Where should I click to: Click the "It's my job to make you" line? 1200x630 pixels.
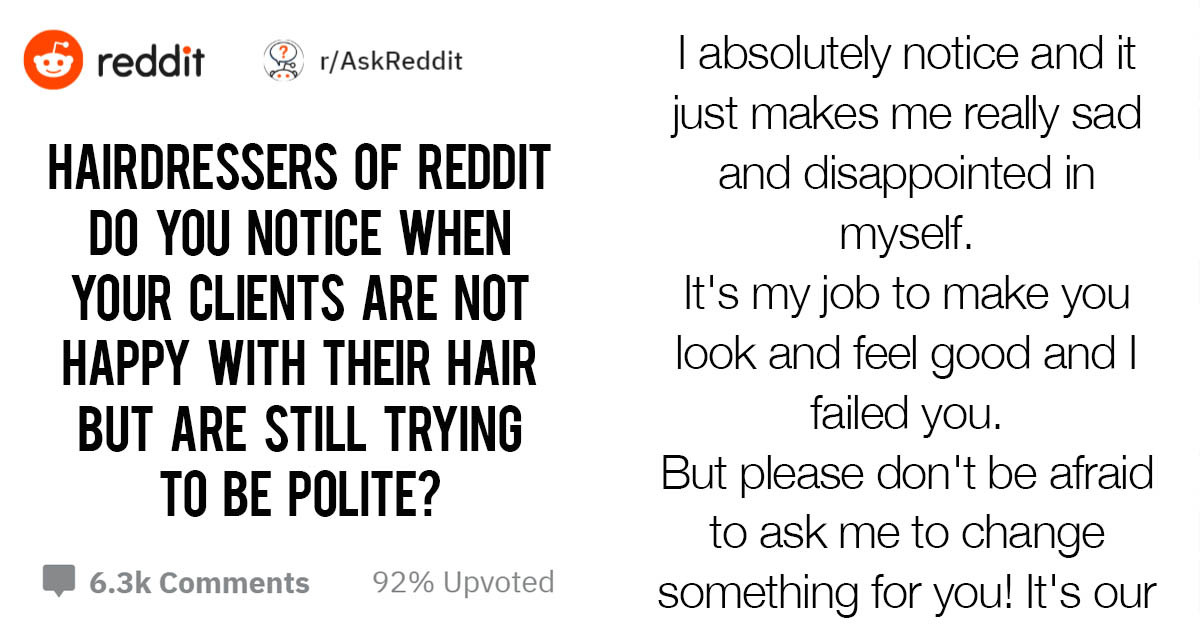click(906, 295)
